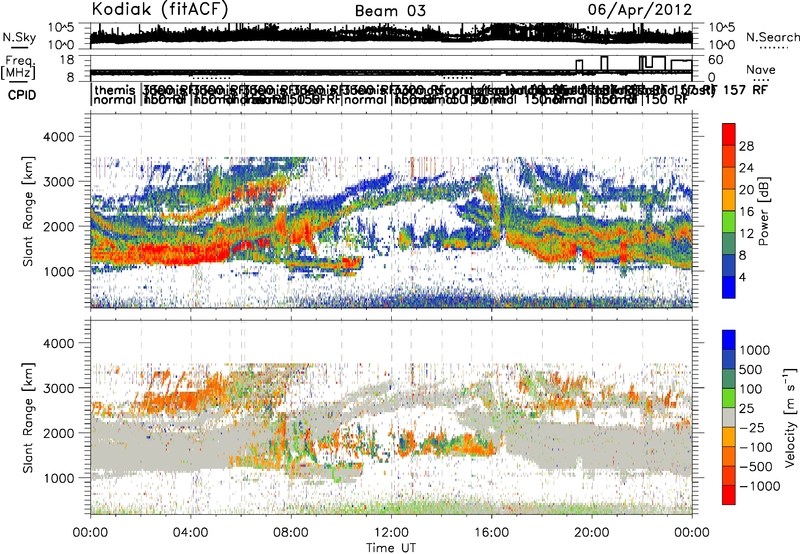Click the 'Freq. [MHz]' label

(18, 67)
